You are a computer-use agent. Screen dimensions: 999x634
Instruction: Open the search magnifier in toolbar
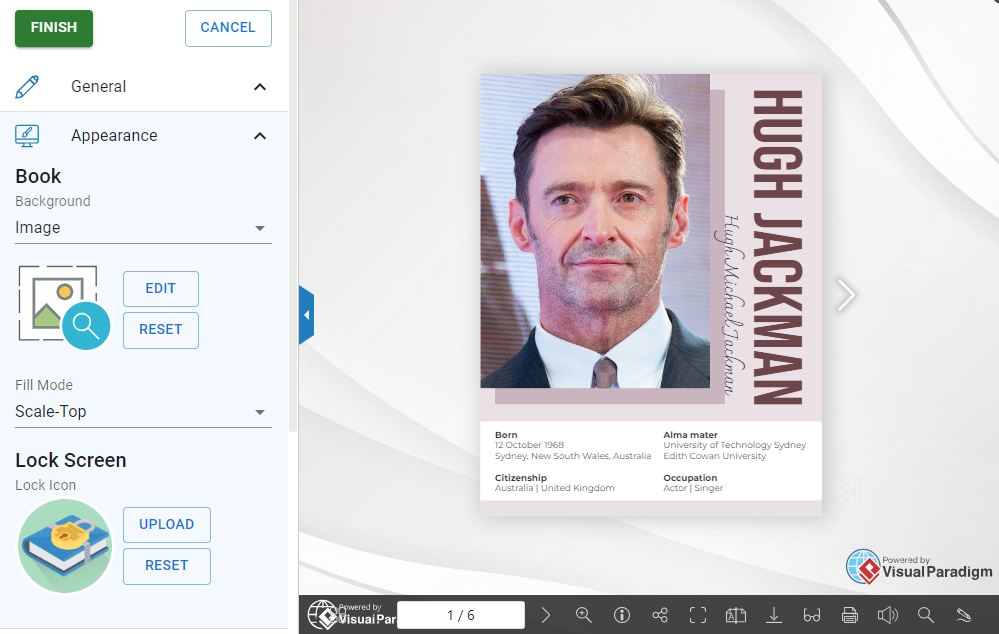(x=926, y=615)
